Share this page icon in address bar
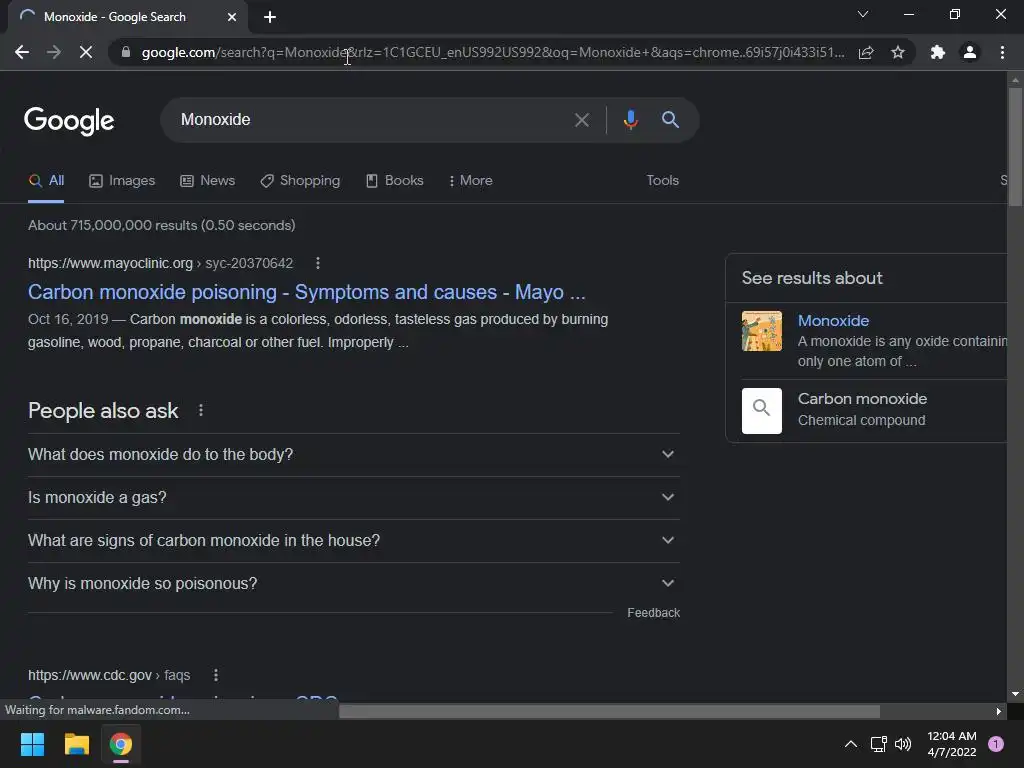Image resolution: width=1024 pixels, height=768 pixels. pos(866,52)
